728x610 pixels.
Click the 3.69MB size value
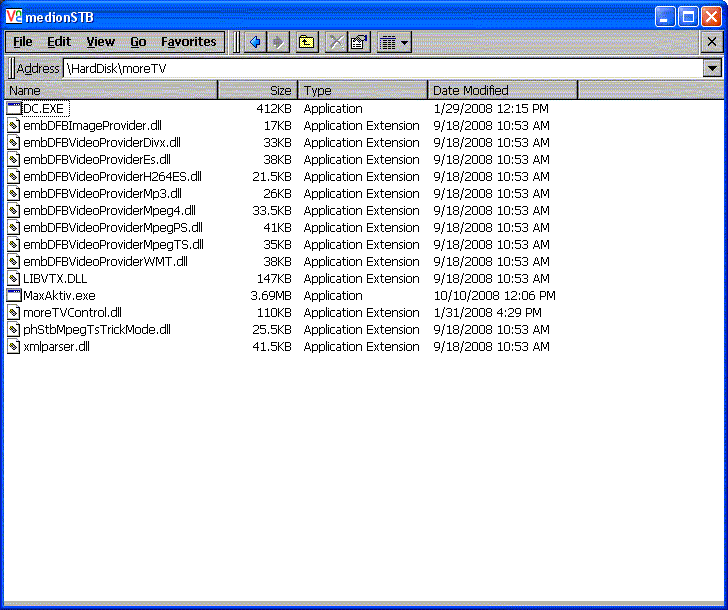pyautogui.click(x=271, y=296)
